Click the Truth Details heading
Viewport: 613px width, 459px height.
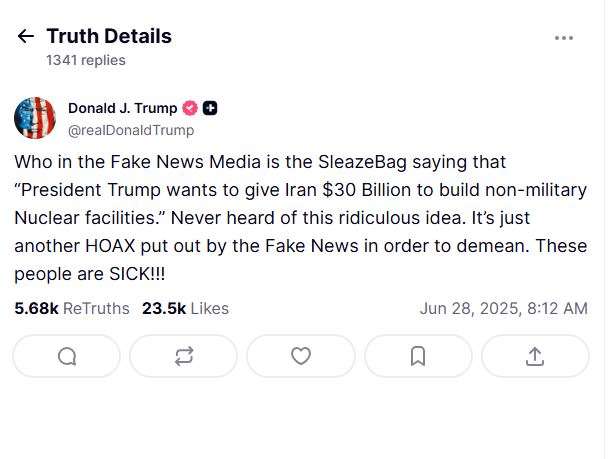click(109, 36)
